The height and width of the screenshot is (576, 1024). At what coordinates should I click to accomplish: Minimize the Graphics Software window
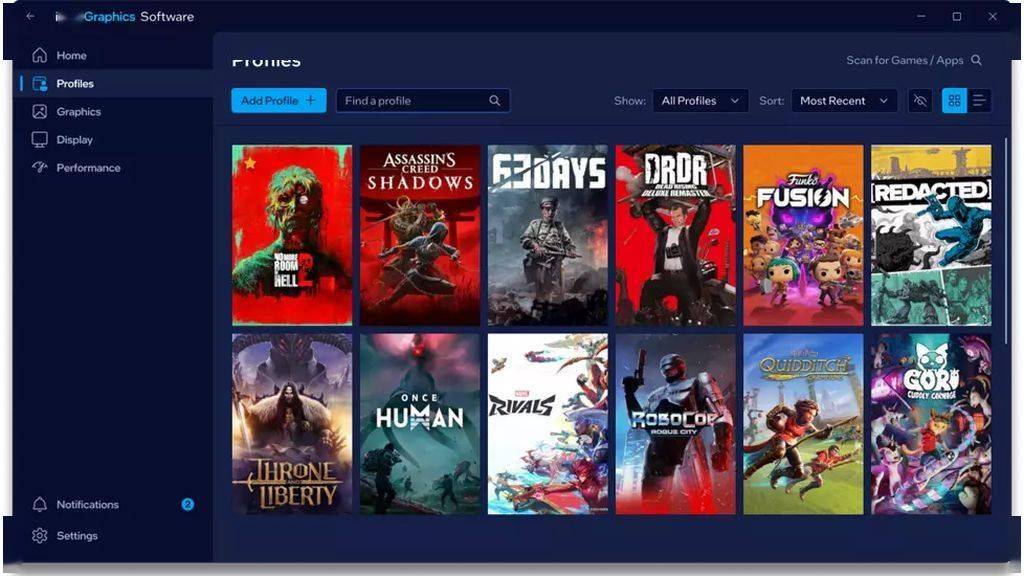pos(921,16)
